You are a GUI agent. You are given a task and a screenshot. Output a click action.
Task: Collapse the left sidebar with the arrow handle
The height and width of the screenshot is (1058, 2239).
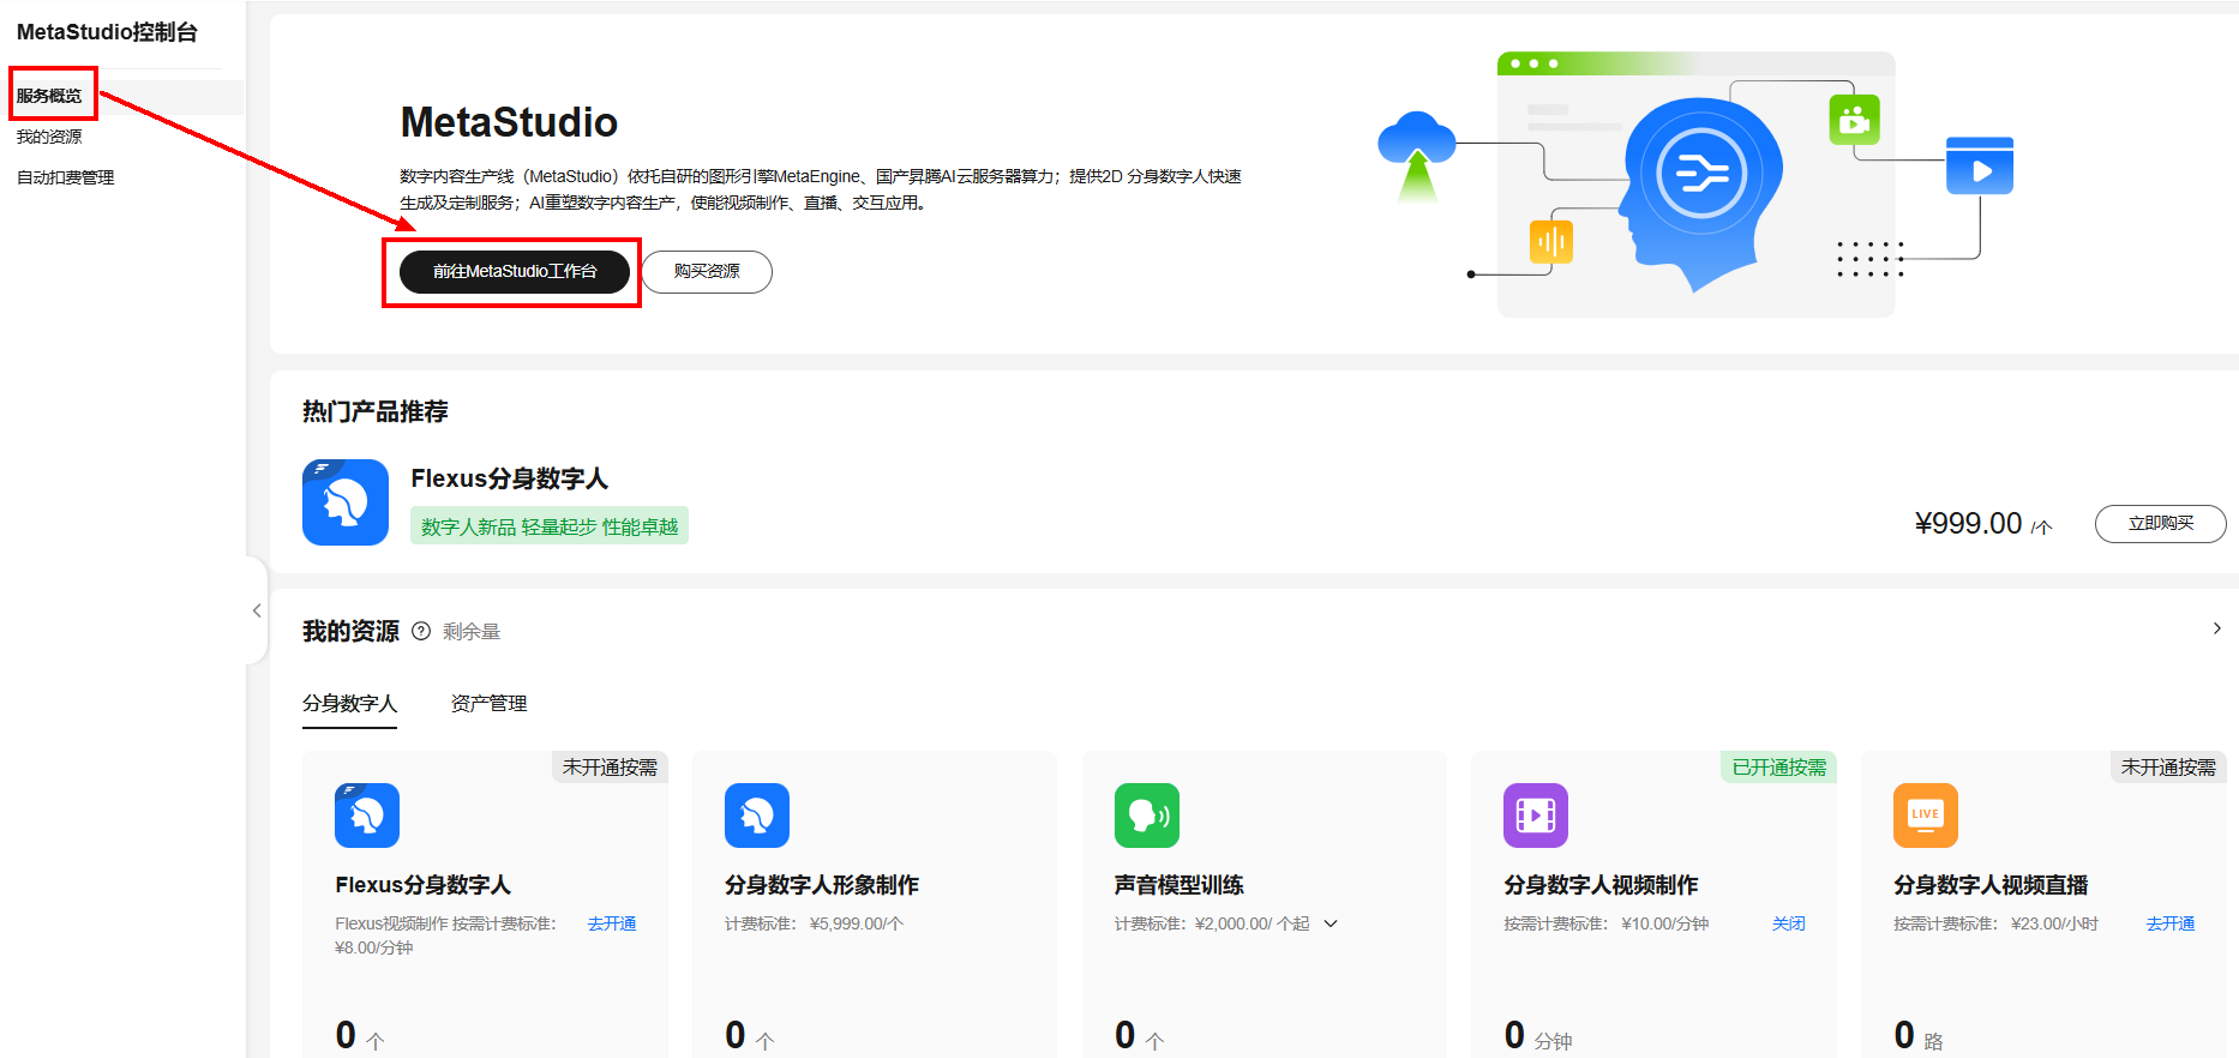(257, 611)
